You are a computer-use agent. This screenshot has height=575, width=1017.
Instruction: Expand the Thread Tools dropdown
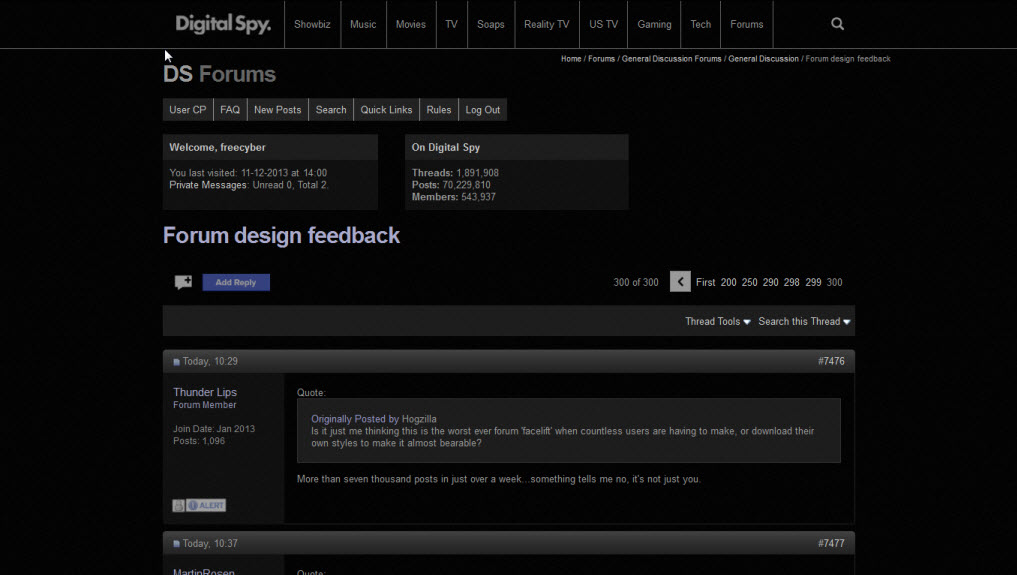[717, 322]
